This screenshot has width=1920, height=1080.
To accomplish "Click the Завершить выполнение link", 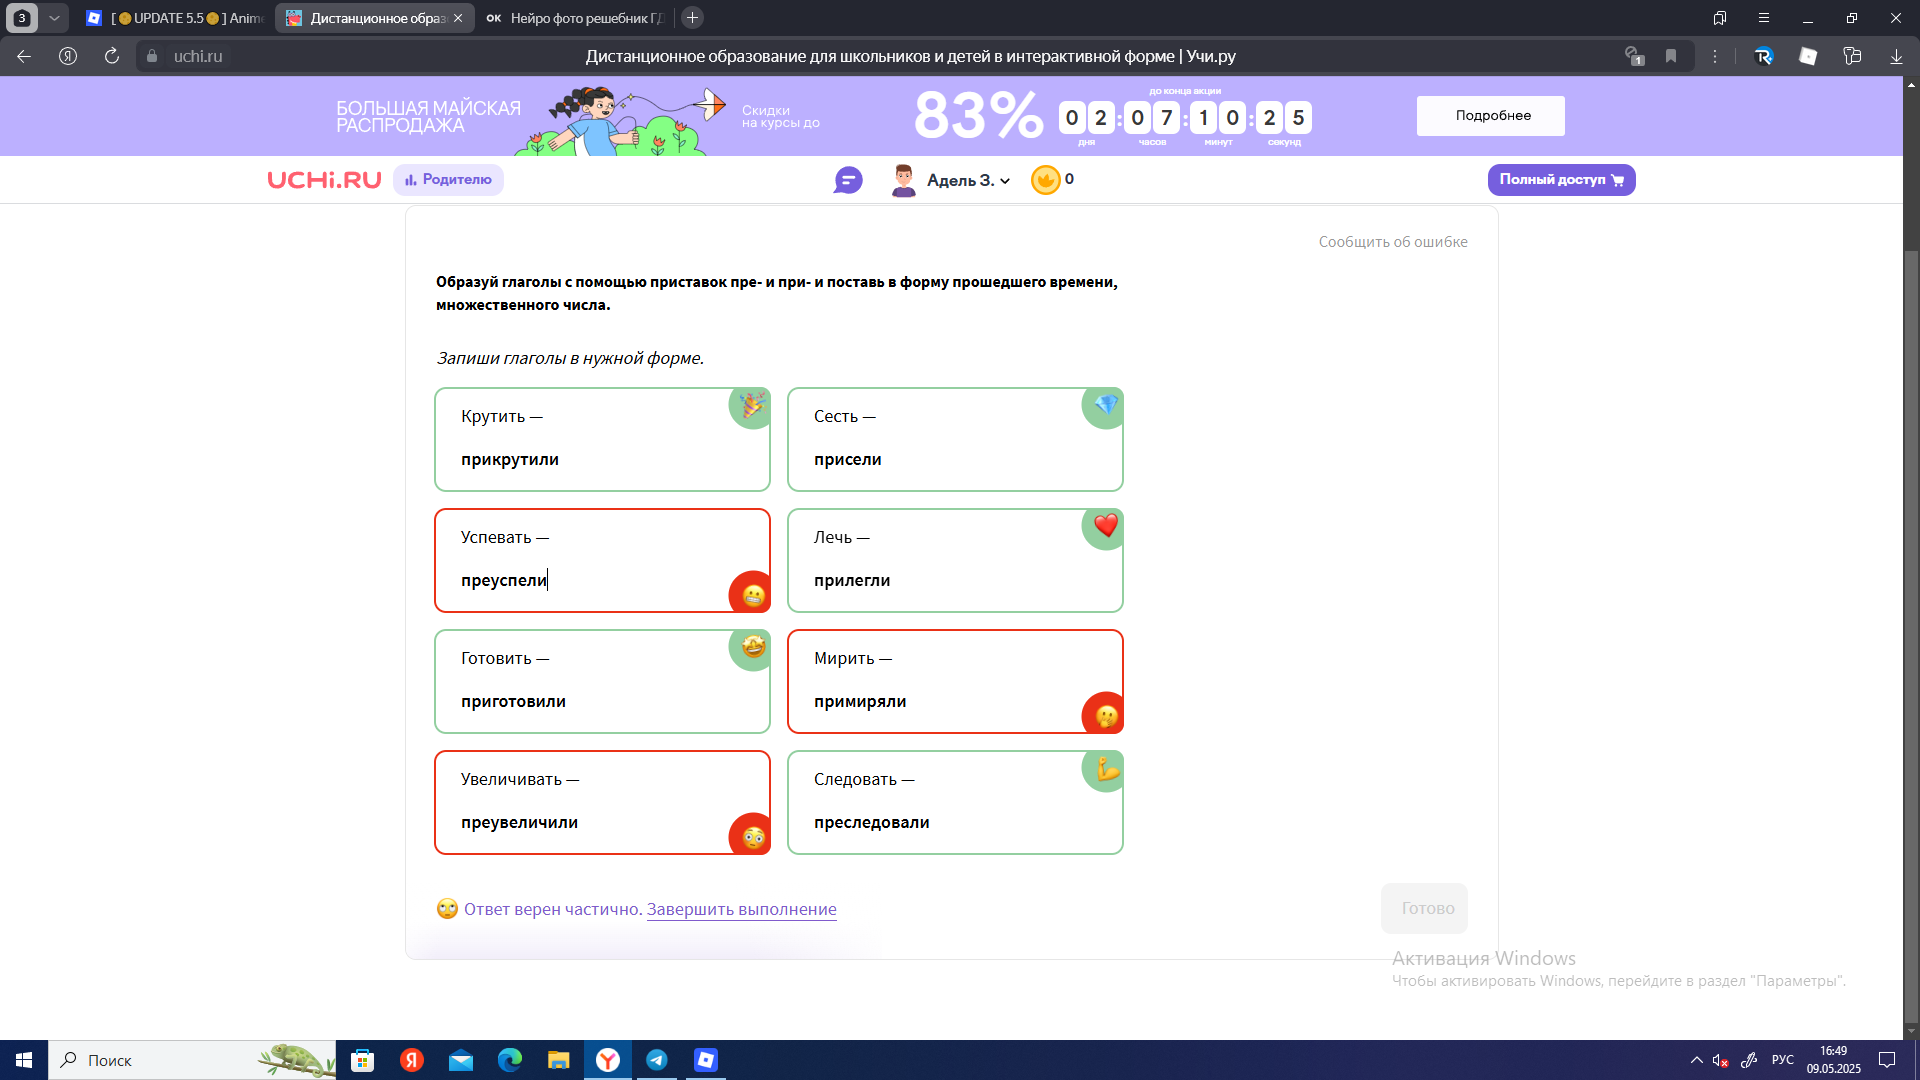I will point(741,909).
